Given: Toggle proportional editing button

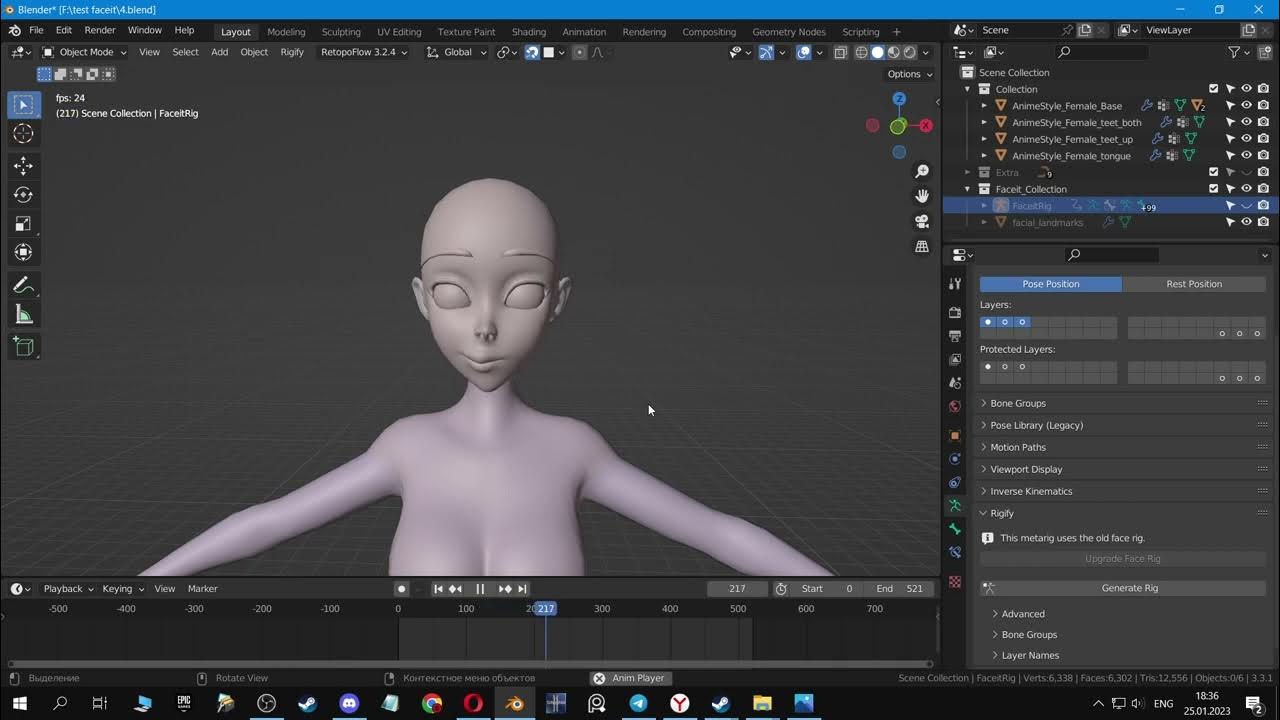Looking at the screenshot, I should 579,52.
